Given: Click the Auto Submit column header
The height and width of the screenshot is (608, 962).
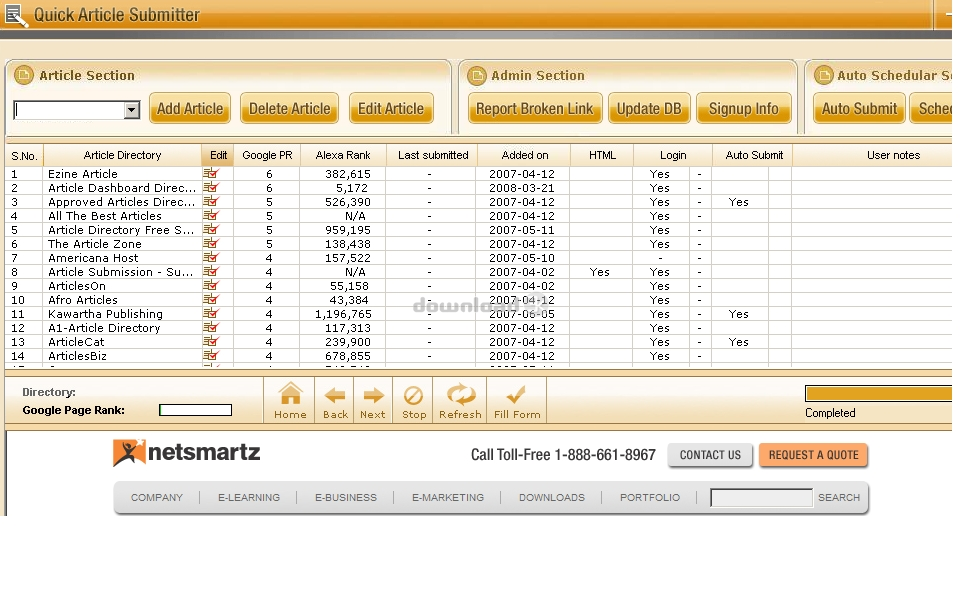Looking at the screenshot, I should click(754, 155).
